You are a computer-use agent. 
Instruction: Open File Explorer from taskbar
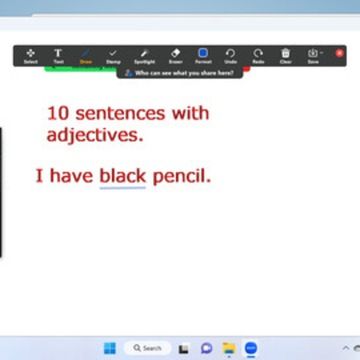[x=229, y=349]
